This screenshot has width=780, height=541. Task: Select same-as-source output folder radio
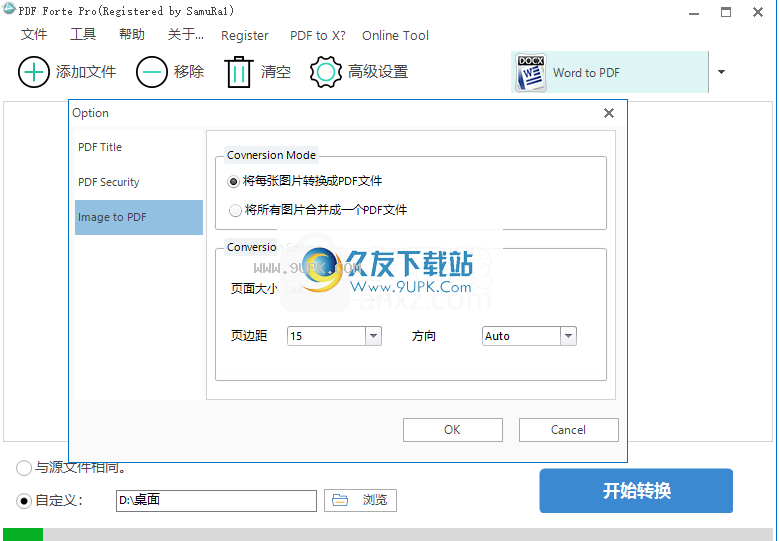pyautogui.click(x=24, y=467)
